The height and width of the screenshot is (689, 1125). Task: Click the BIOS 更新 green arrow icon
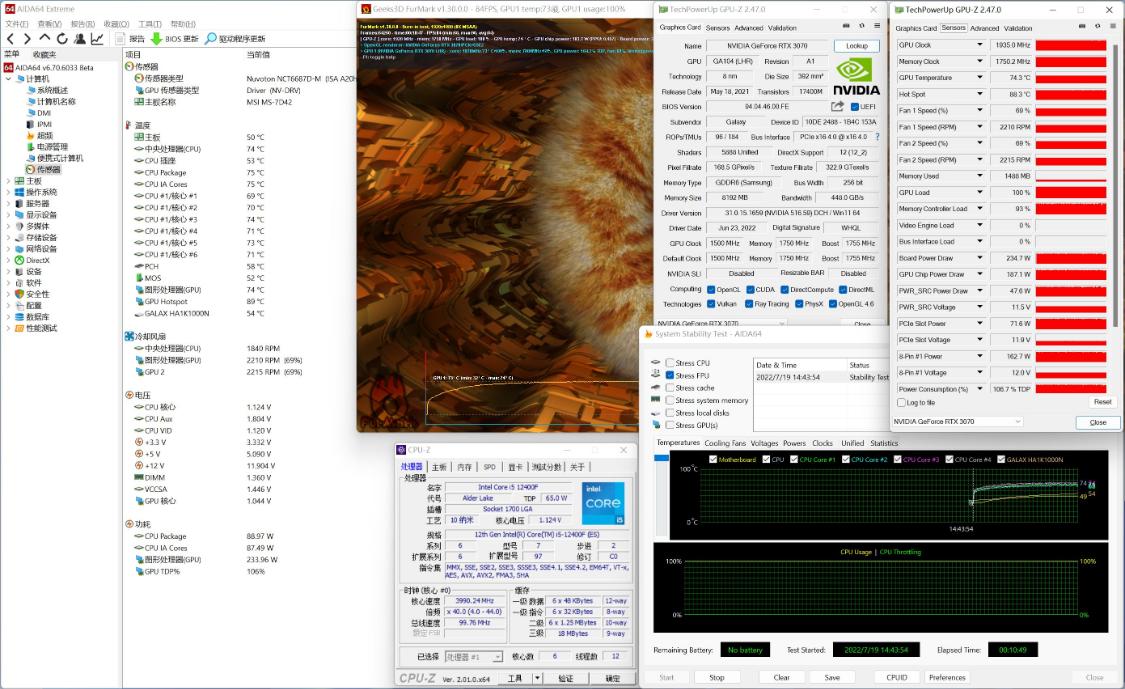[x=156, y=39]
